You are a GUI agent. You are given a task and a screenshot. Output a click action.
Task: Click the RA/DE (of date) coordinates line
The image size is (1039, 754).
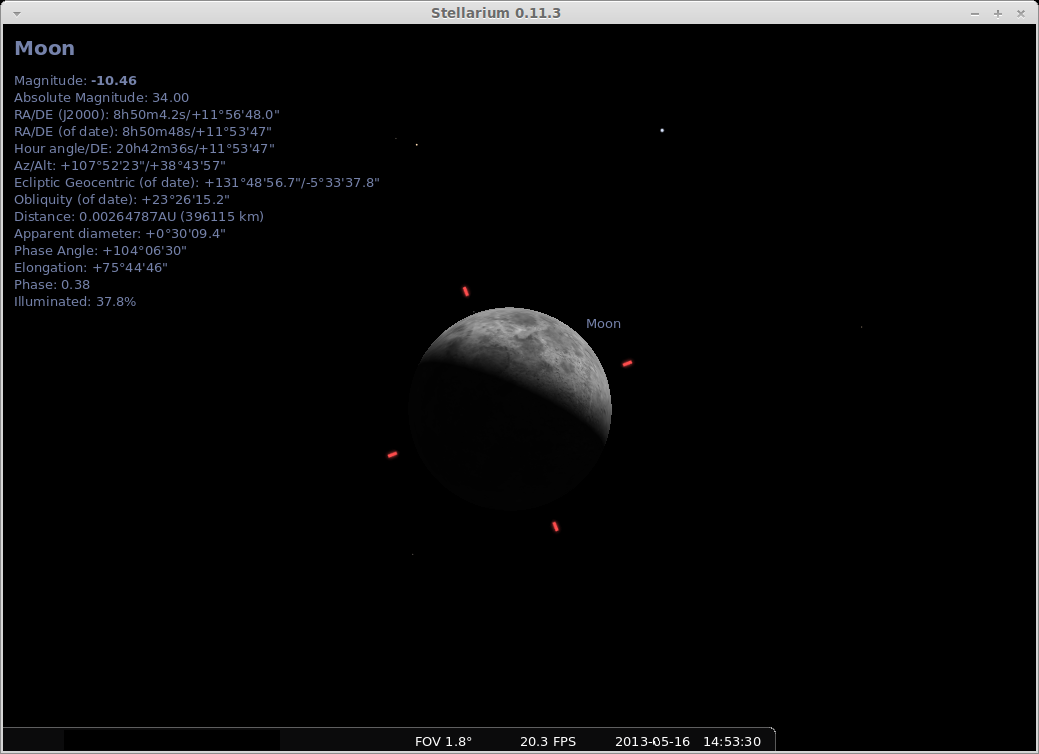coord(143,131)
